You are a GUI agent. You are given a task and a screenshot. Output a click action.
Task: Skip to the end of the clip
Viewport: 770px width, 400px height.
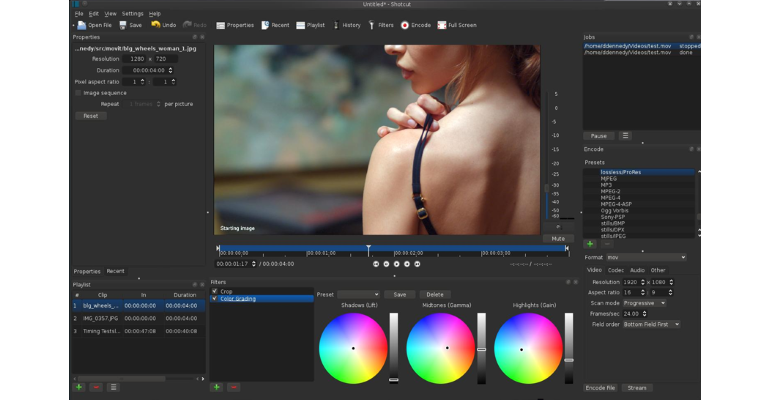417,264
